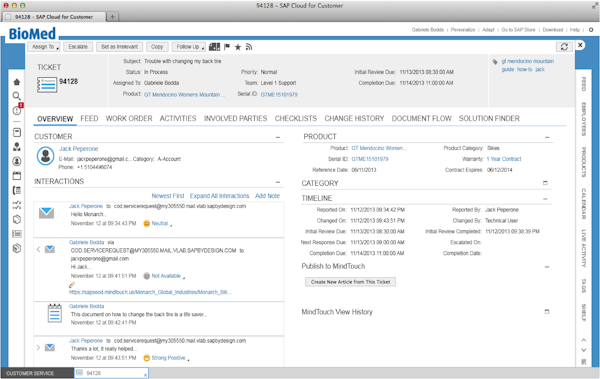This screenshot has height=379, width=600.
Task: Open the Assign To dropdown button
Action: pyautogui.click(x=43, y=47)
